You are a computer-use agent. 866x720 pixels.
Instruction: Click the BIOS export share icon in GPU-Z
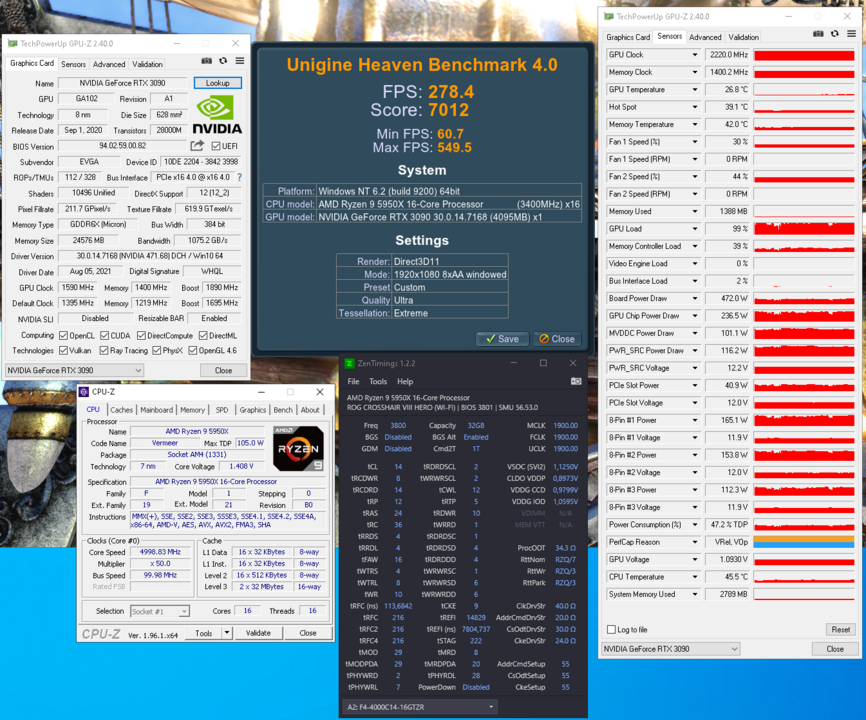(197, 146)
